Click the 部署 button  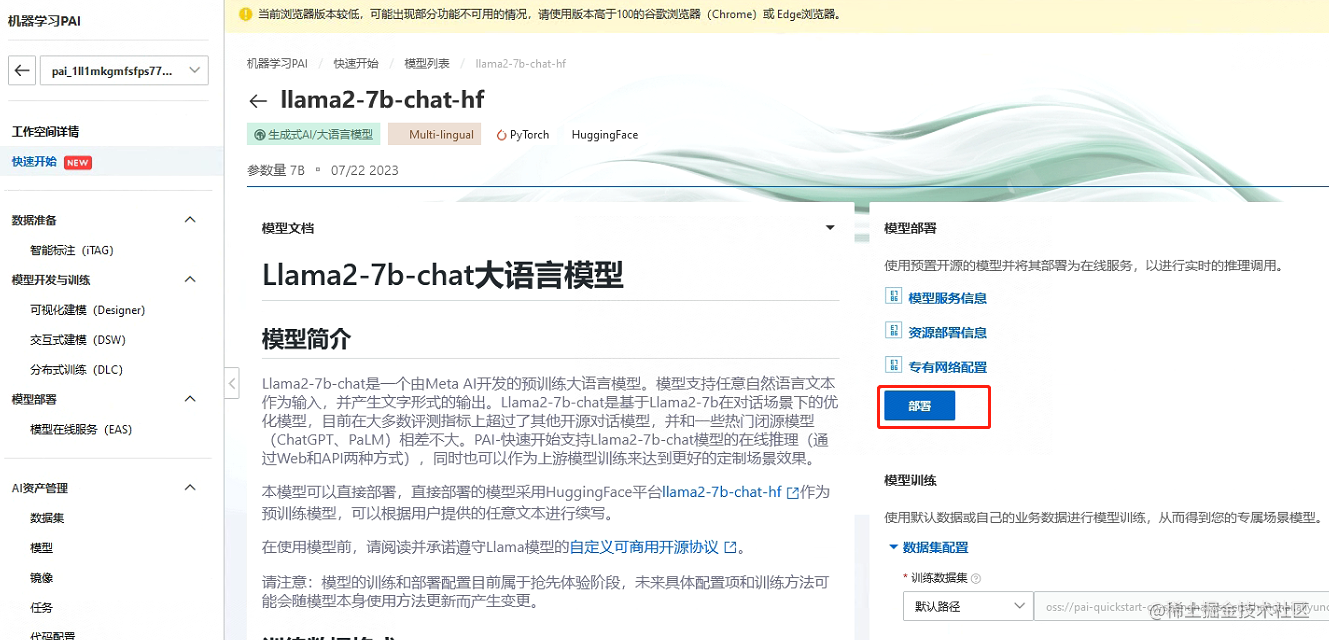pos(917,406)
